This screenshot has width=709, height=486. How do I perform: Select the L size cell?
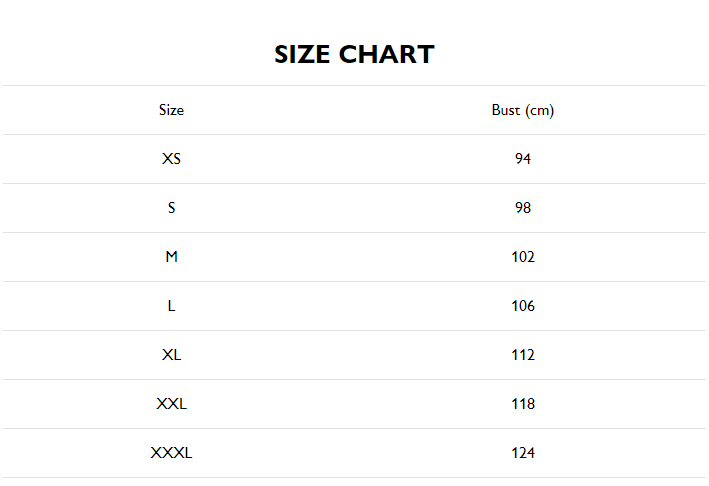click(x=171, y=306)
